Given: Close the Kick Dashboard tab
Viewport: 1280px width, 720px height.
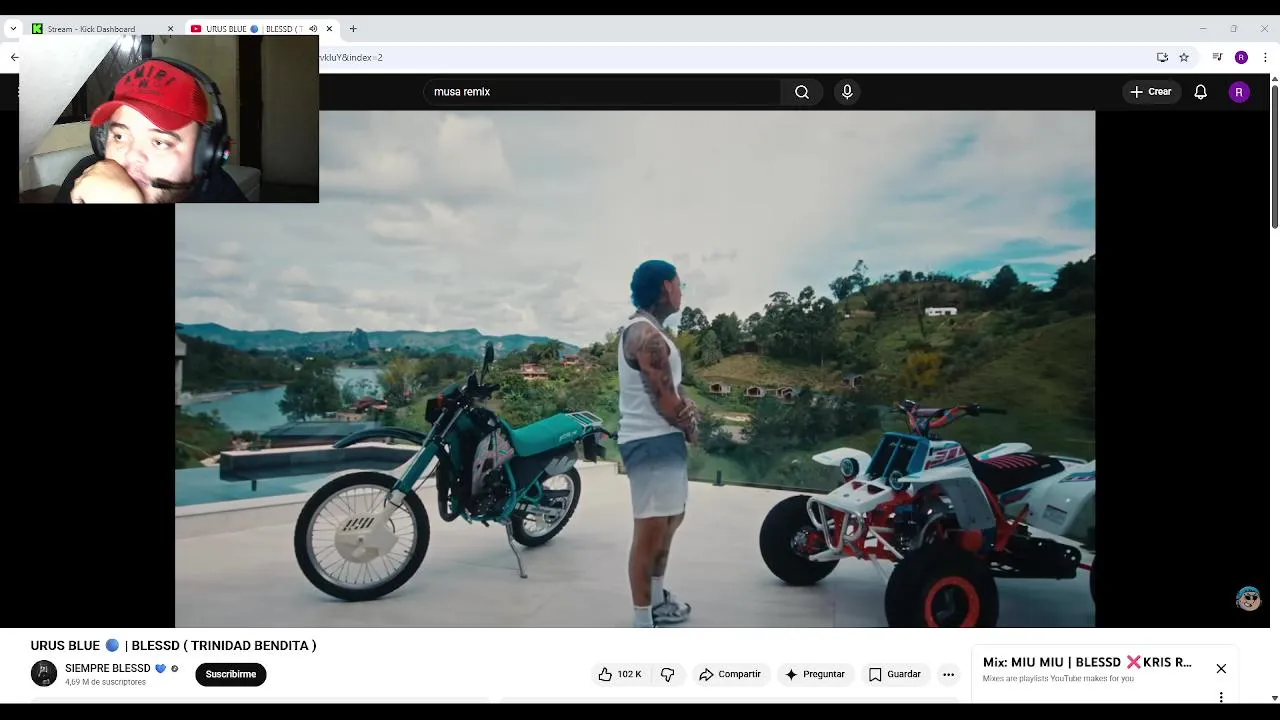Looking at the screenshot, I should 170,29.
